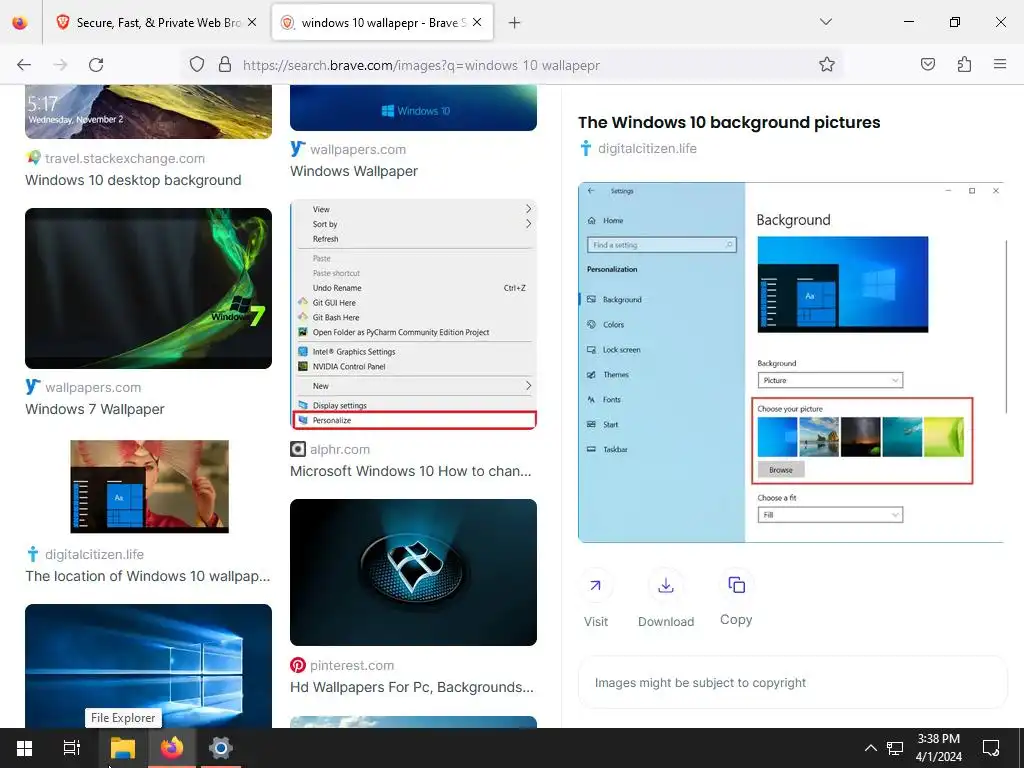This screenshot has width=1024, height=768.
Task: Click The Windows 10 background pictures title
Action: click(x=729, y=122)
